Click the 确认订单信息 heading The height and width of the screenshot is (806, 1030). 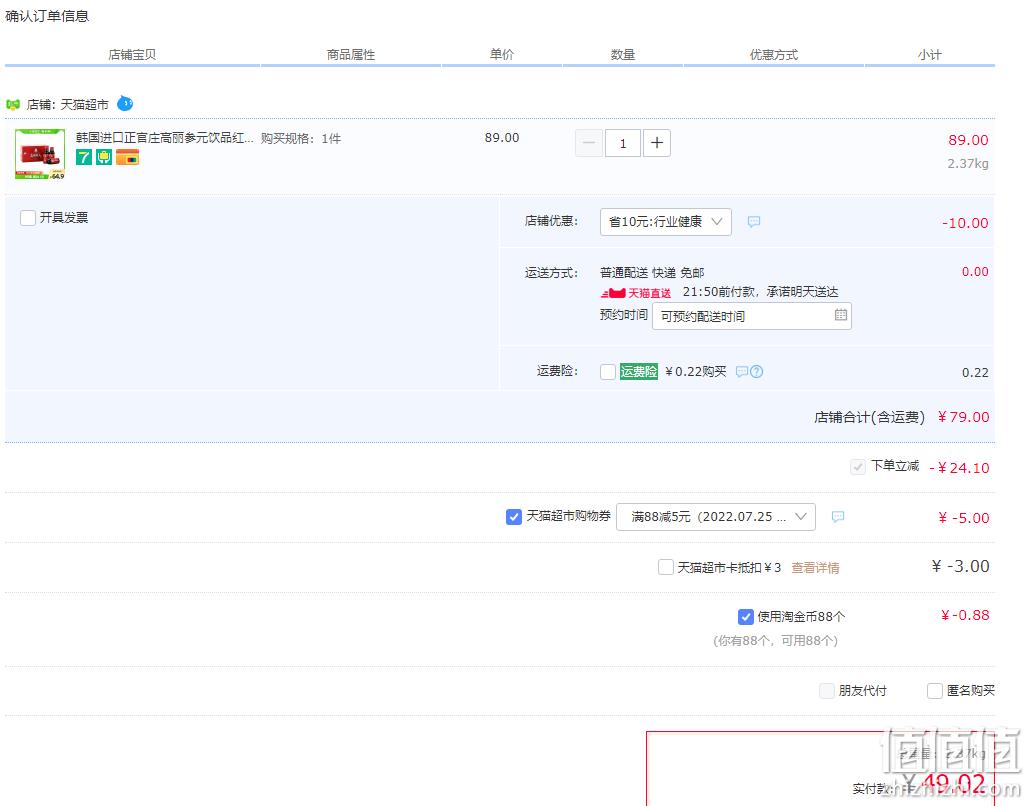coord(47,16)
